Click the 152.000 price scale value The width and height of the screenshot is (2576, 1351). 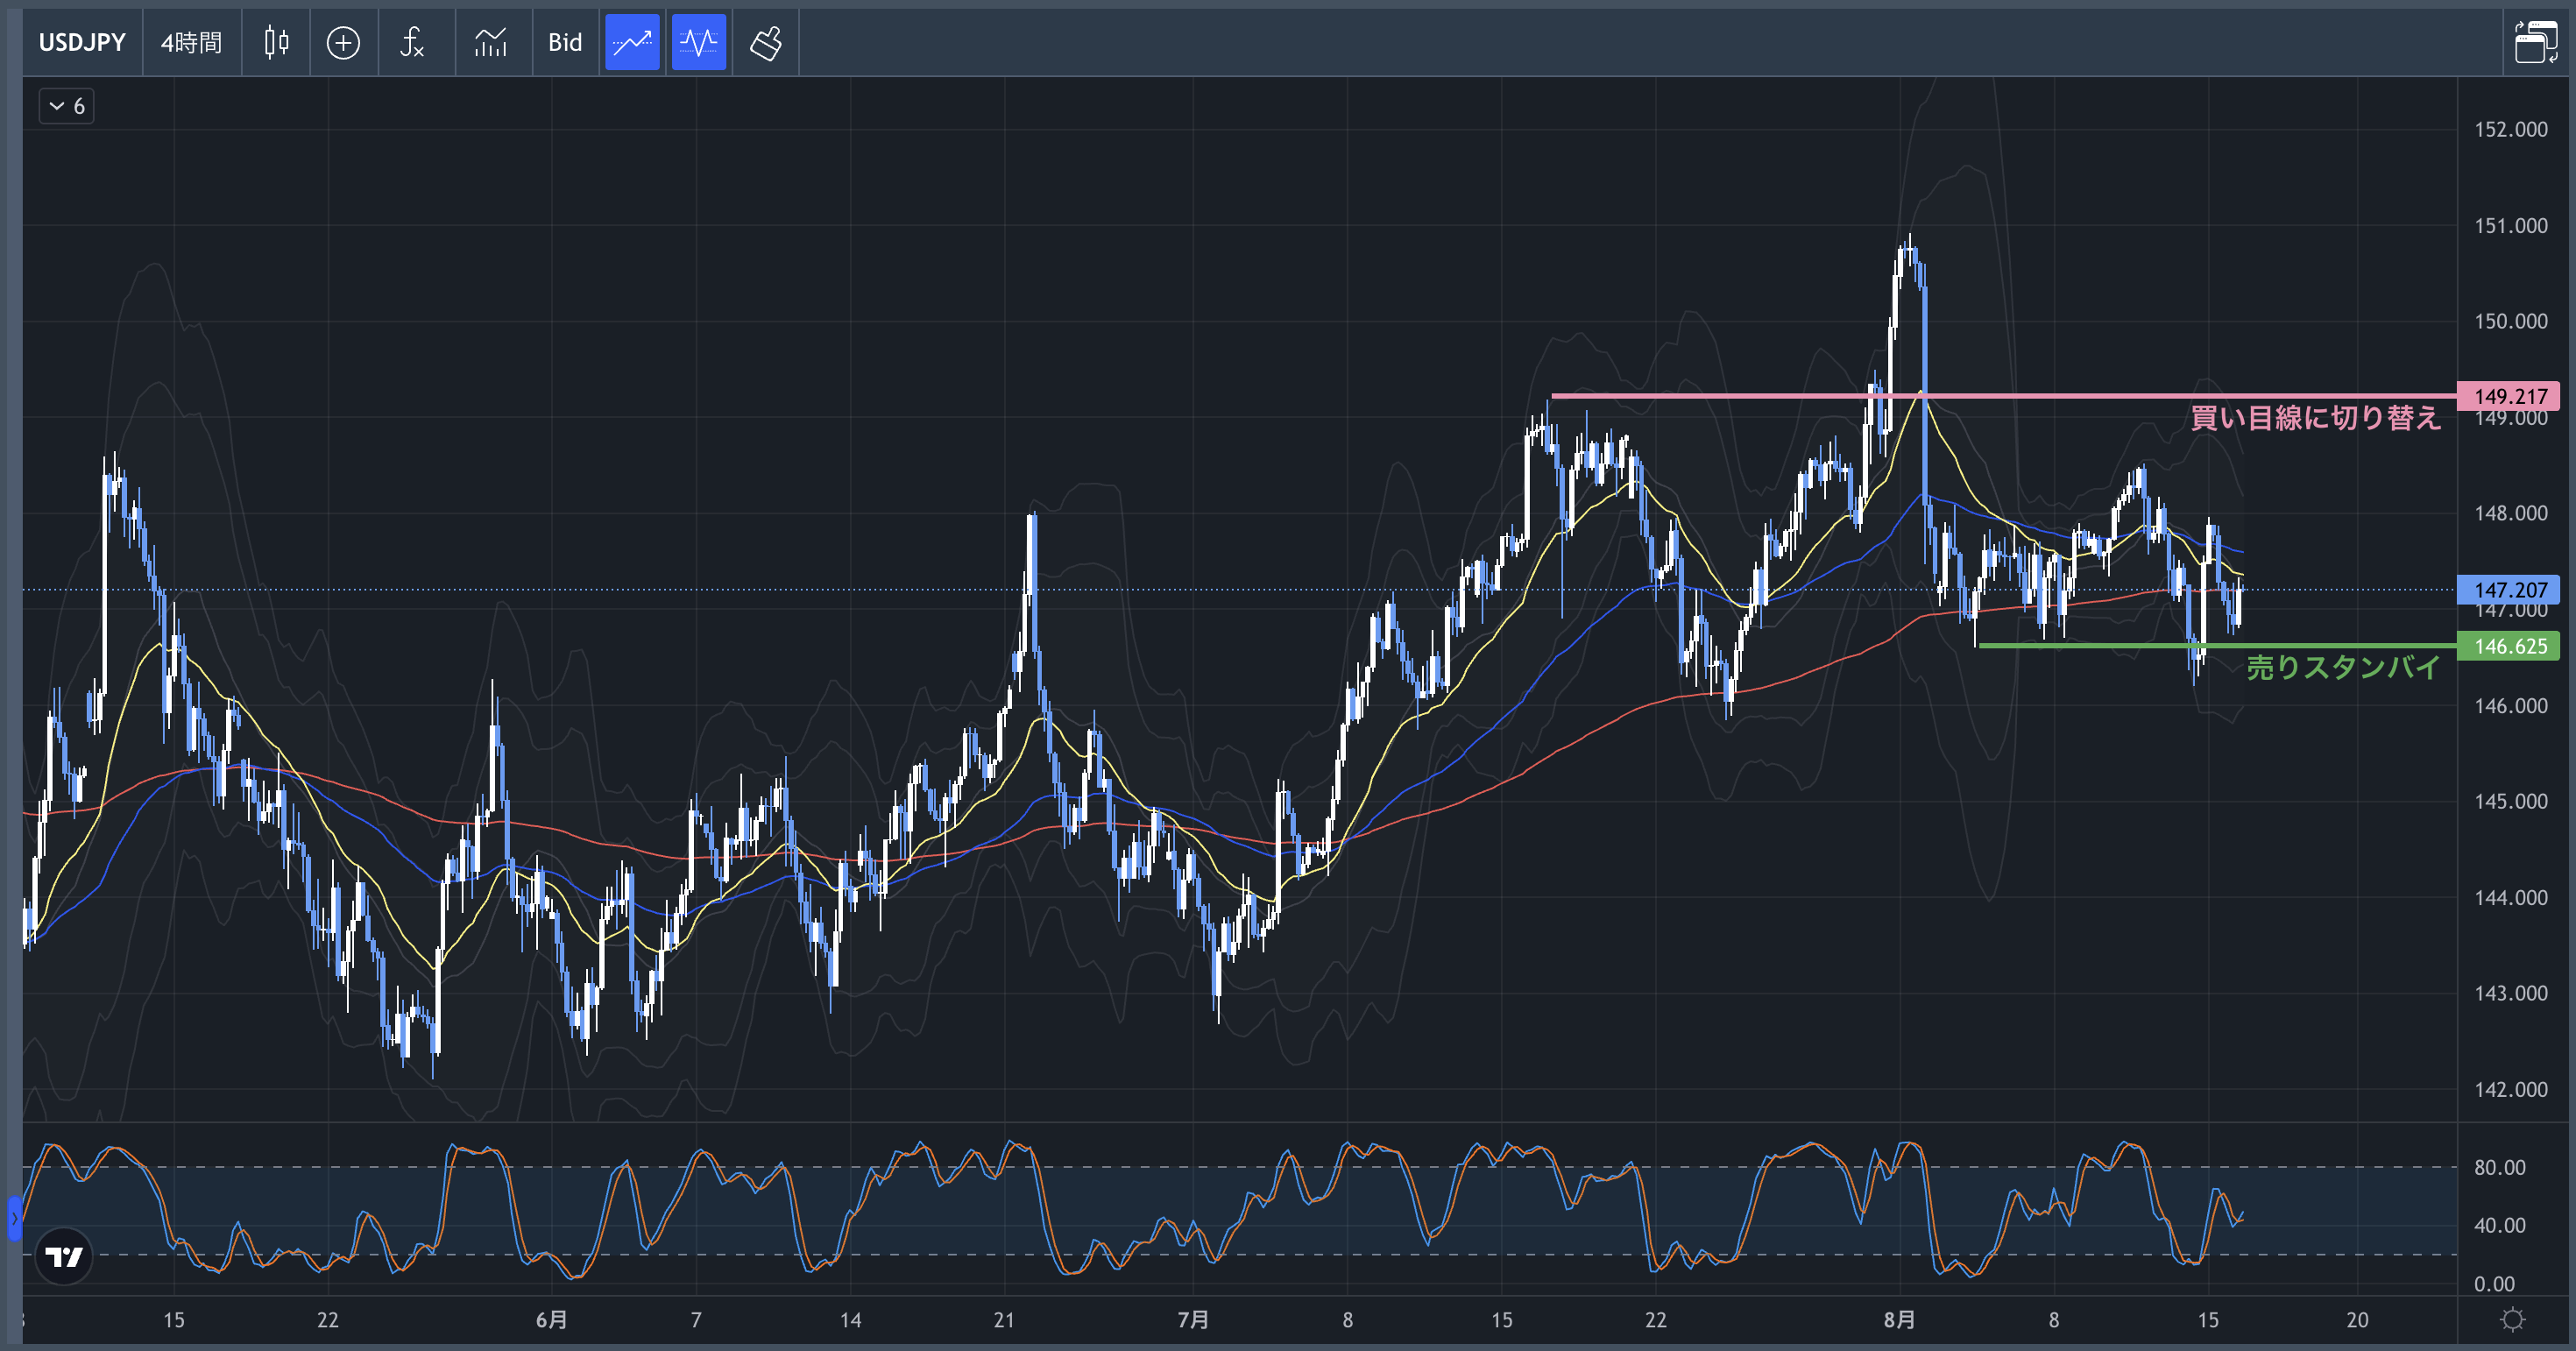2510,129
